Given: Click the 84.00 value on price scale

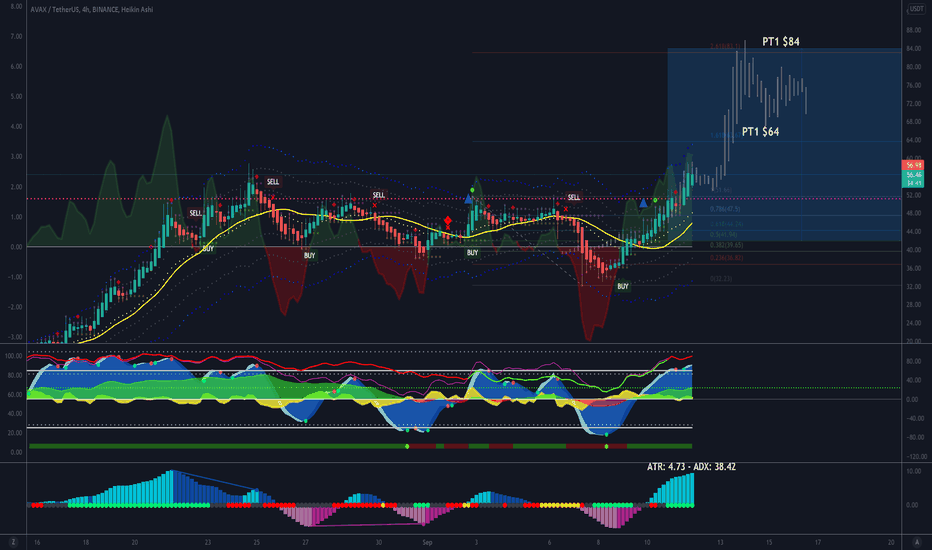Looking at the screenshot, I should click(x=914, y=49).
